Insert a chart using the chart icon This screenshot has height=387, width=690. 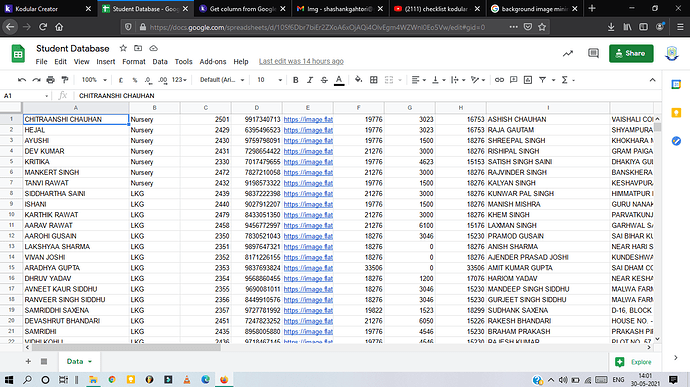(528, 80)
